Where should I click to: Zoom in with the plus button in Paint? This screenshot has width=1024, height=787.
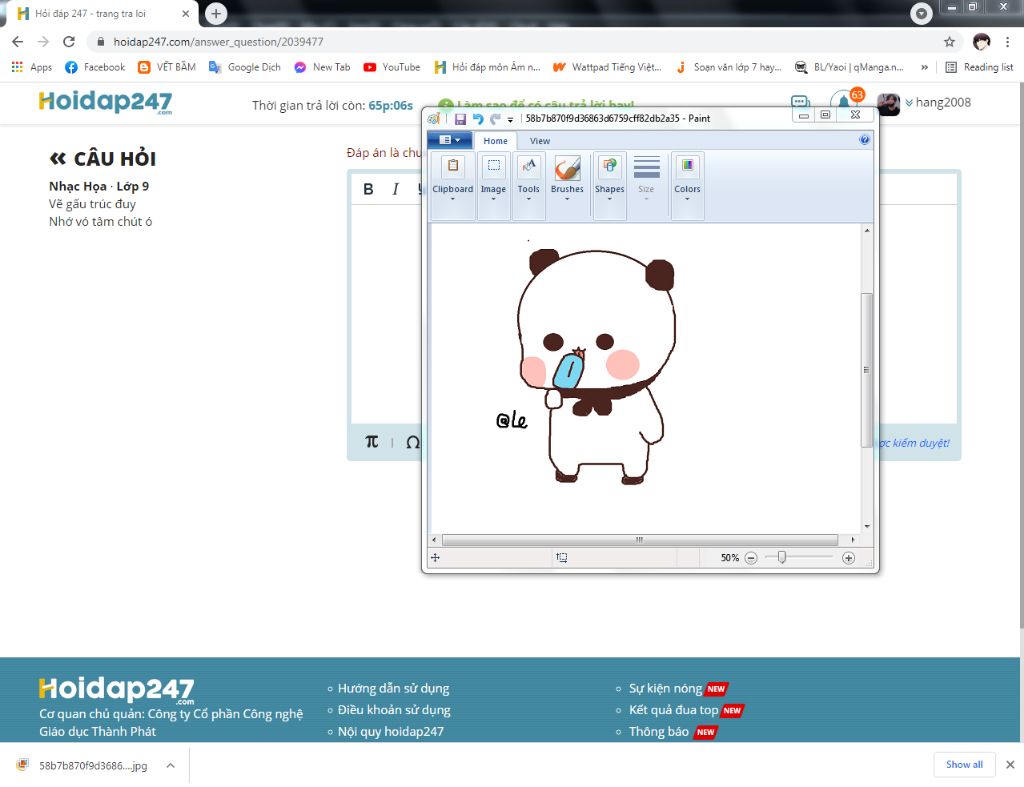tap(848, 558)
